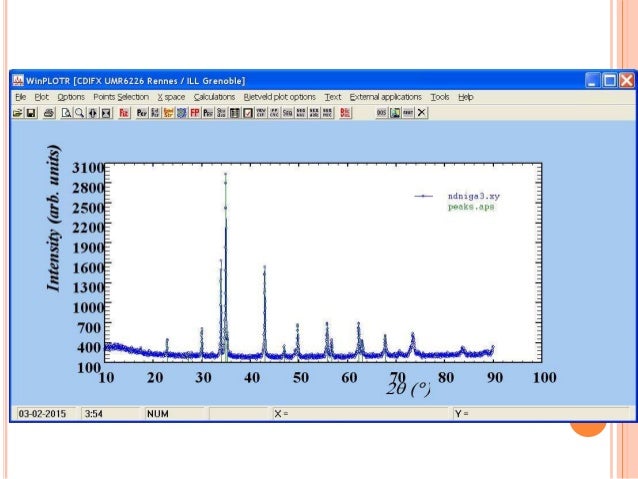Click the red checkmark toolbar icon
The height and width of the screenshot is (479, 638).
[248, 113]
